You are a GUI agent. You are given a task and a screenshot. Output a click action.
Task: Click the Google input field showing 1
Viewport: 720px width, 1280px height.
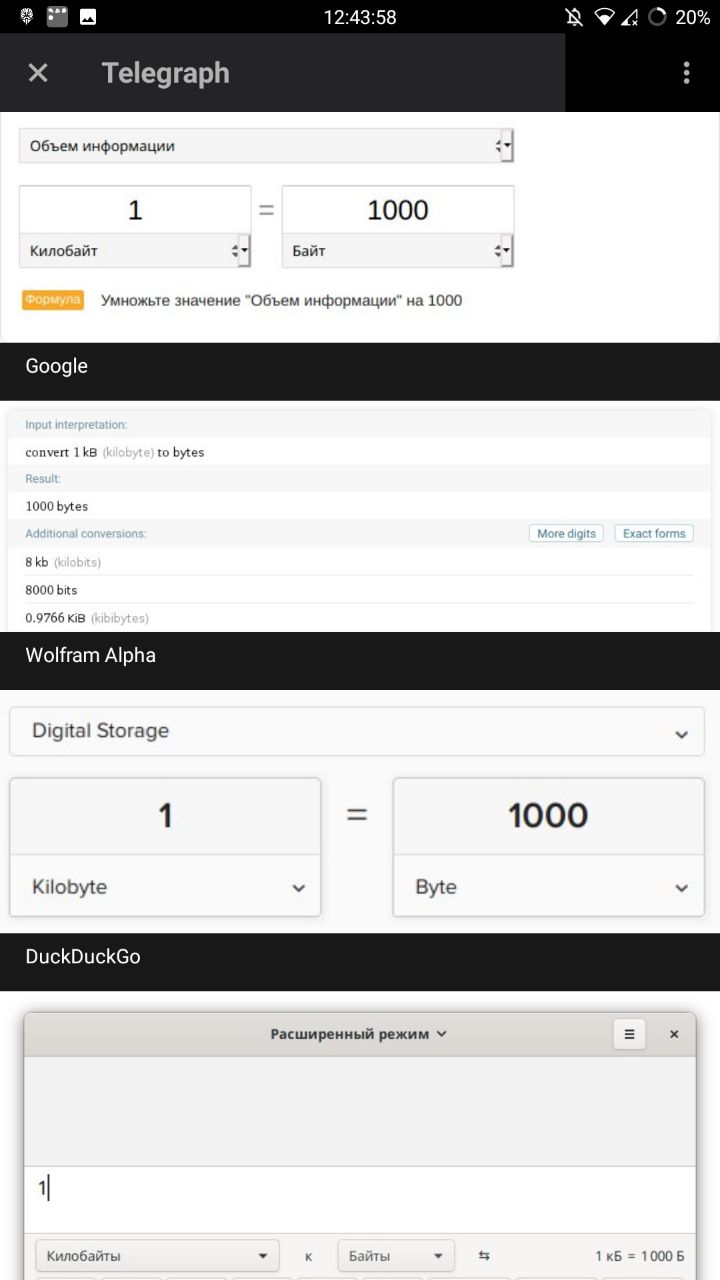pyautogui.click(x=135, y=210)
